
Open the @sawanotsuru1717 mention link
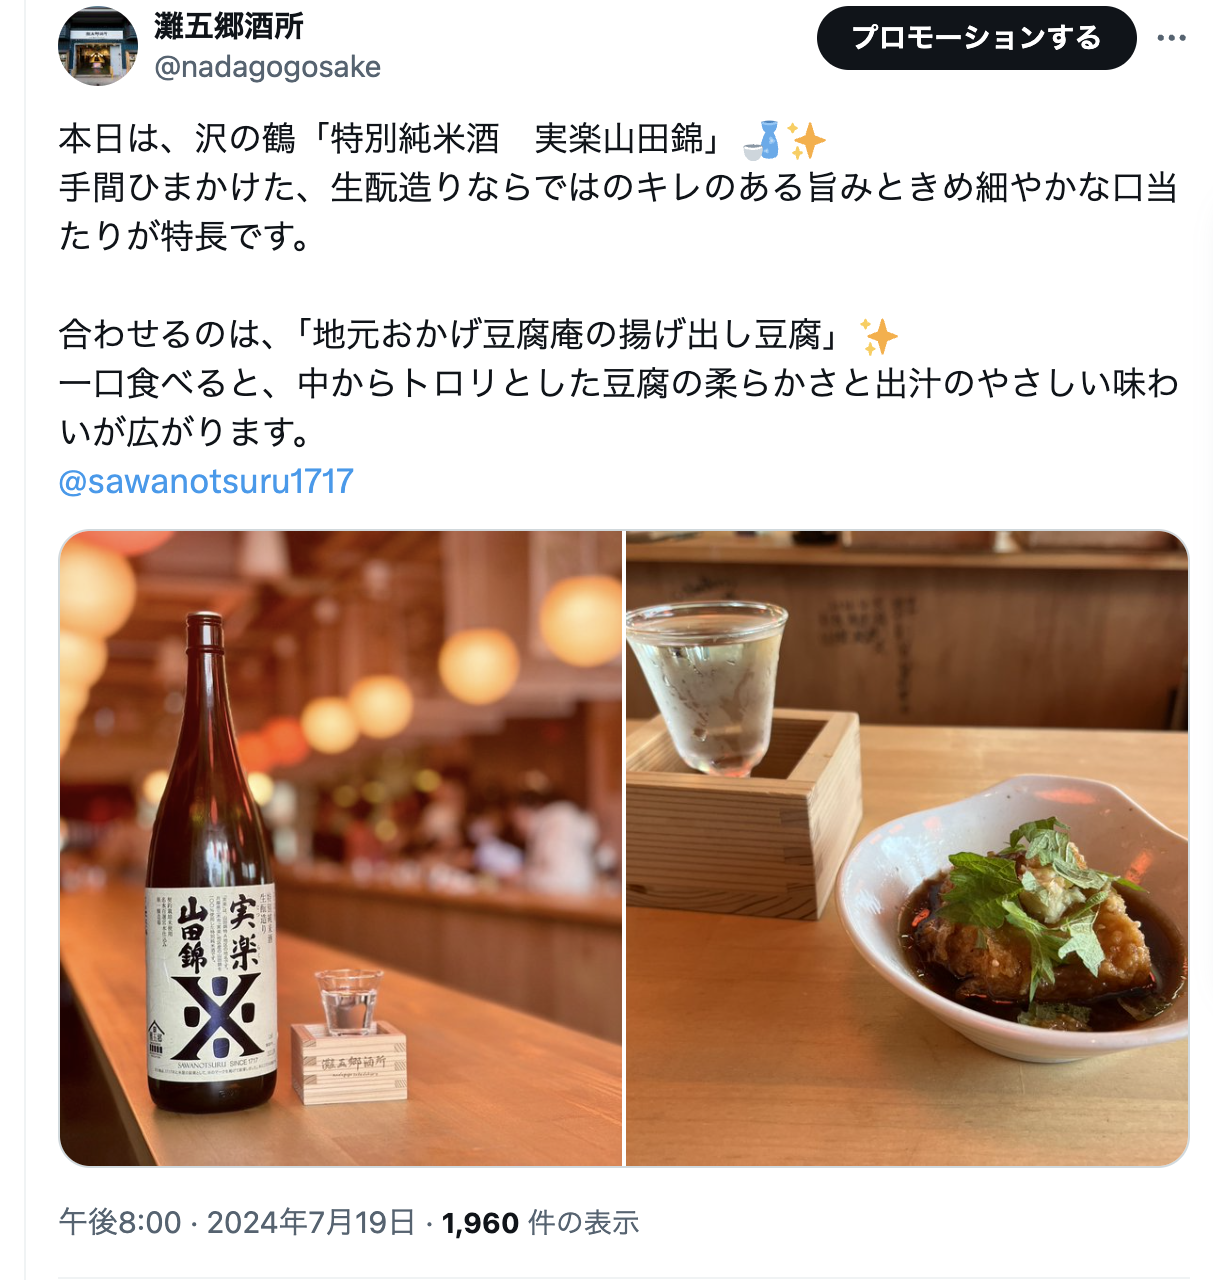tap(206, 481)
